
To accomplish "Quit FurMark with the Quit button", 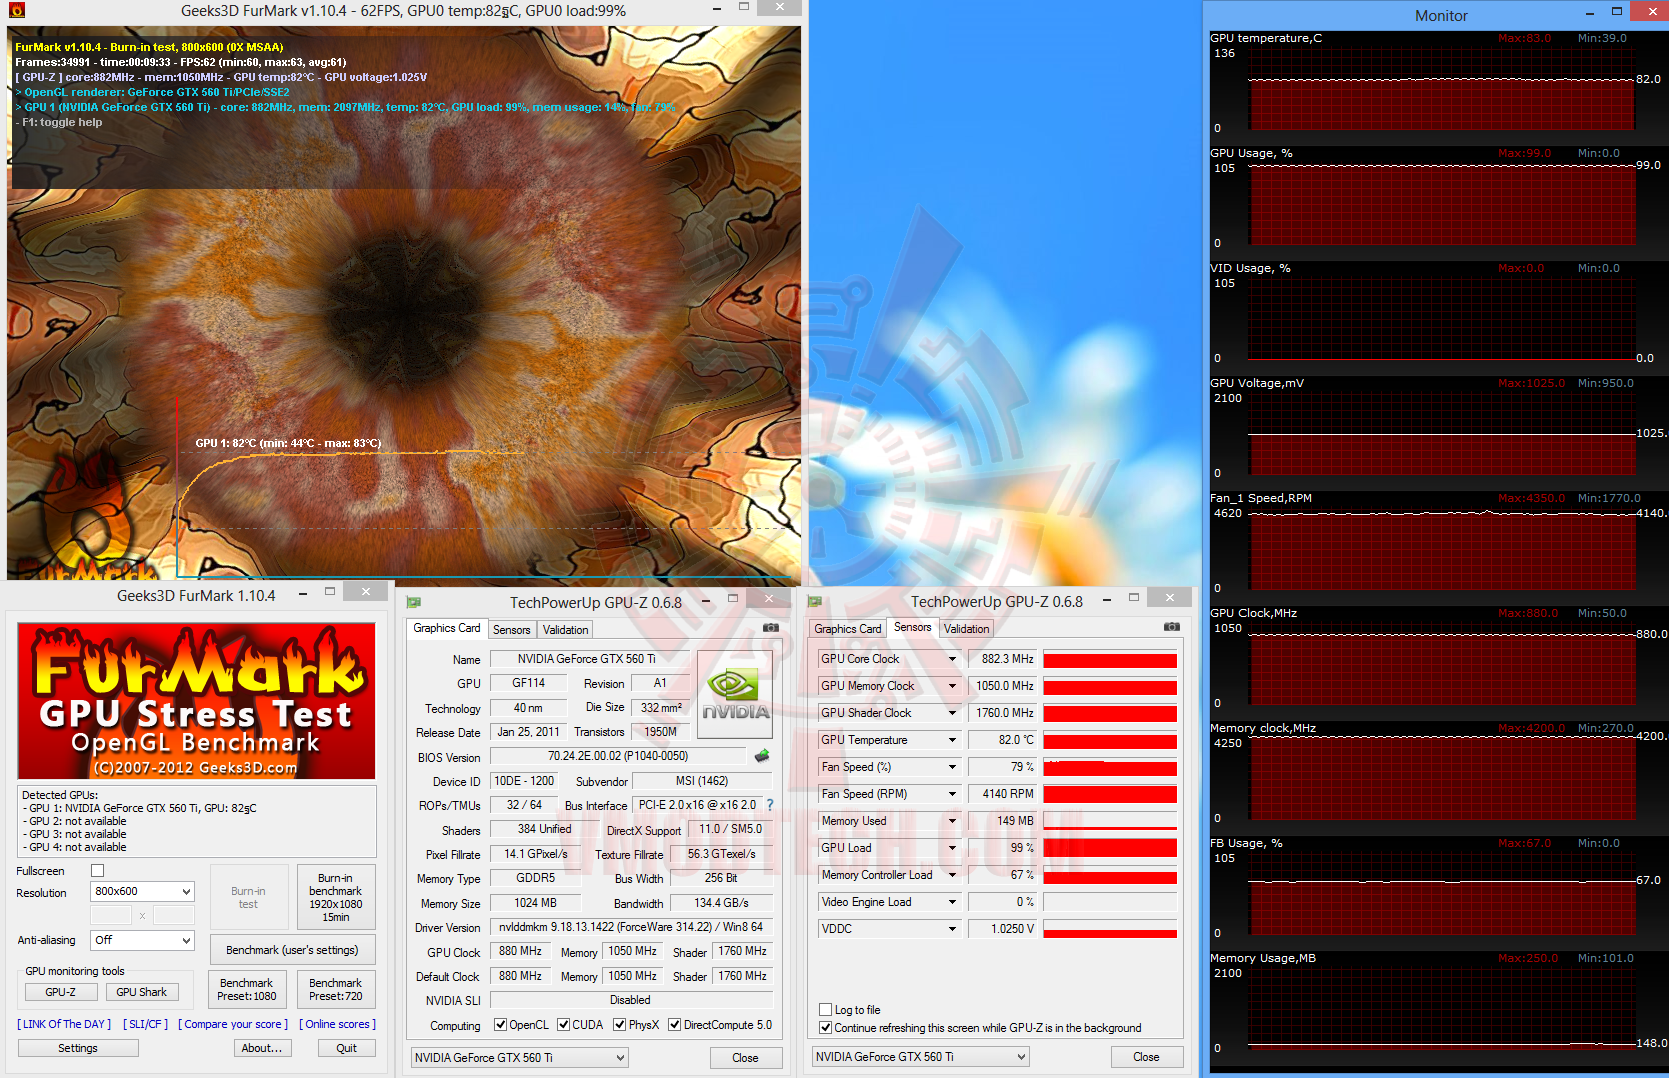I will click(x=347, y=1048).
